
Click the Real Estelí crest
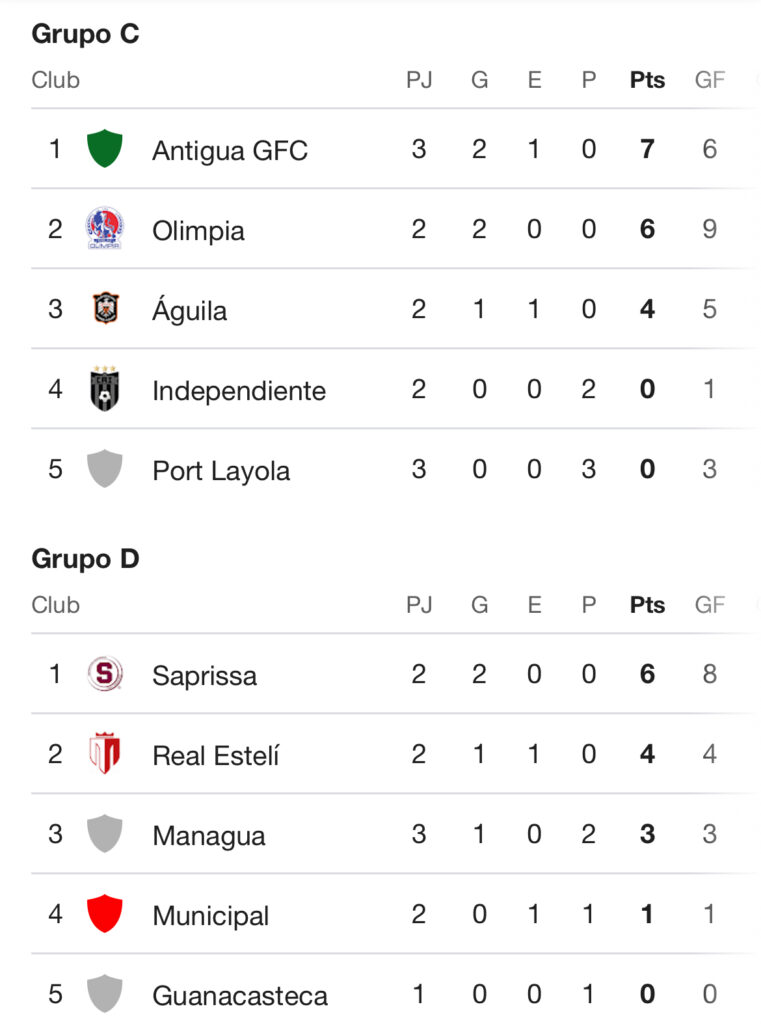[x=105, y=754]
